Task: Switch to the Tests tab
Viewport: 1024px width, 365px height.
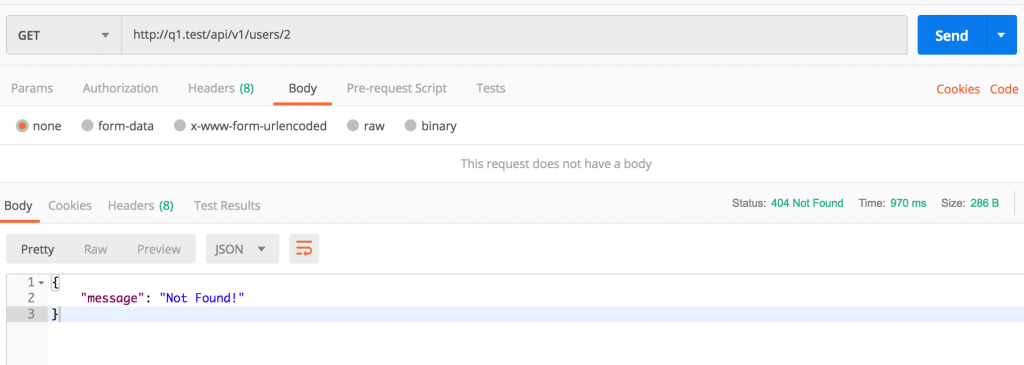Action: coord(490,88)
